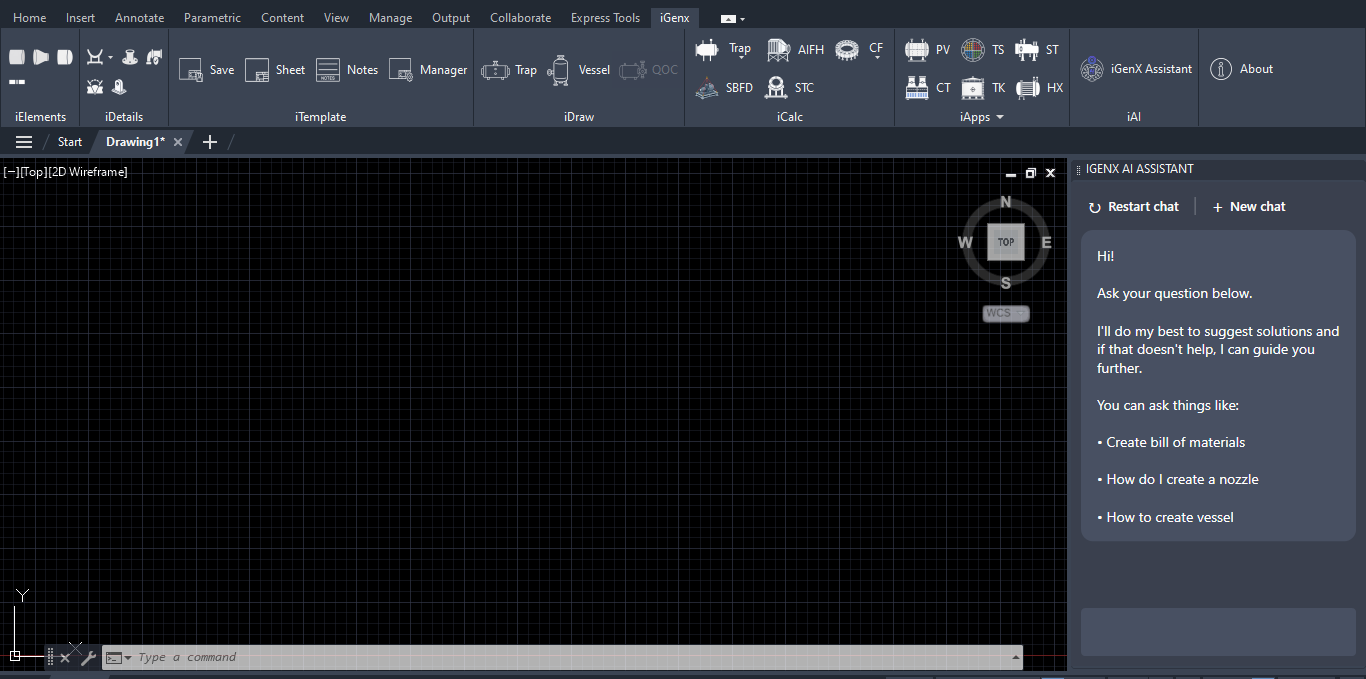
Task: Rotate view to N on ViewCube compass
Action: pos(1006,202)
